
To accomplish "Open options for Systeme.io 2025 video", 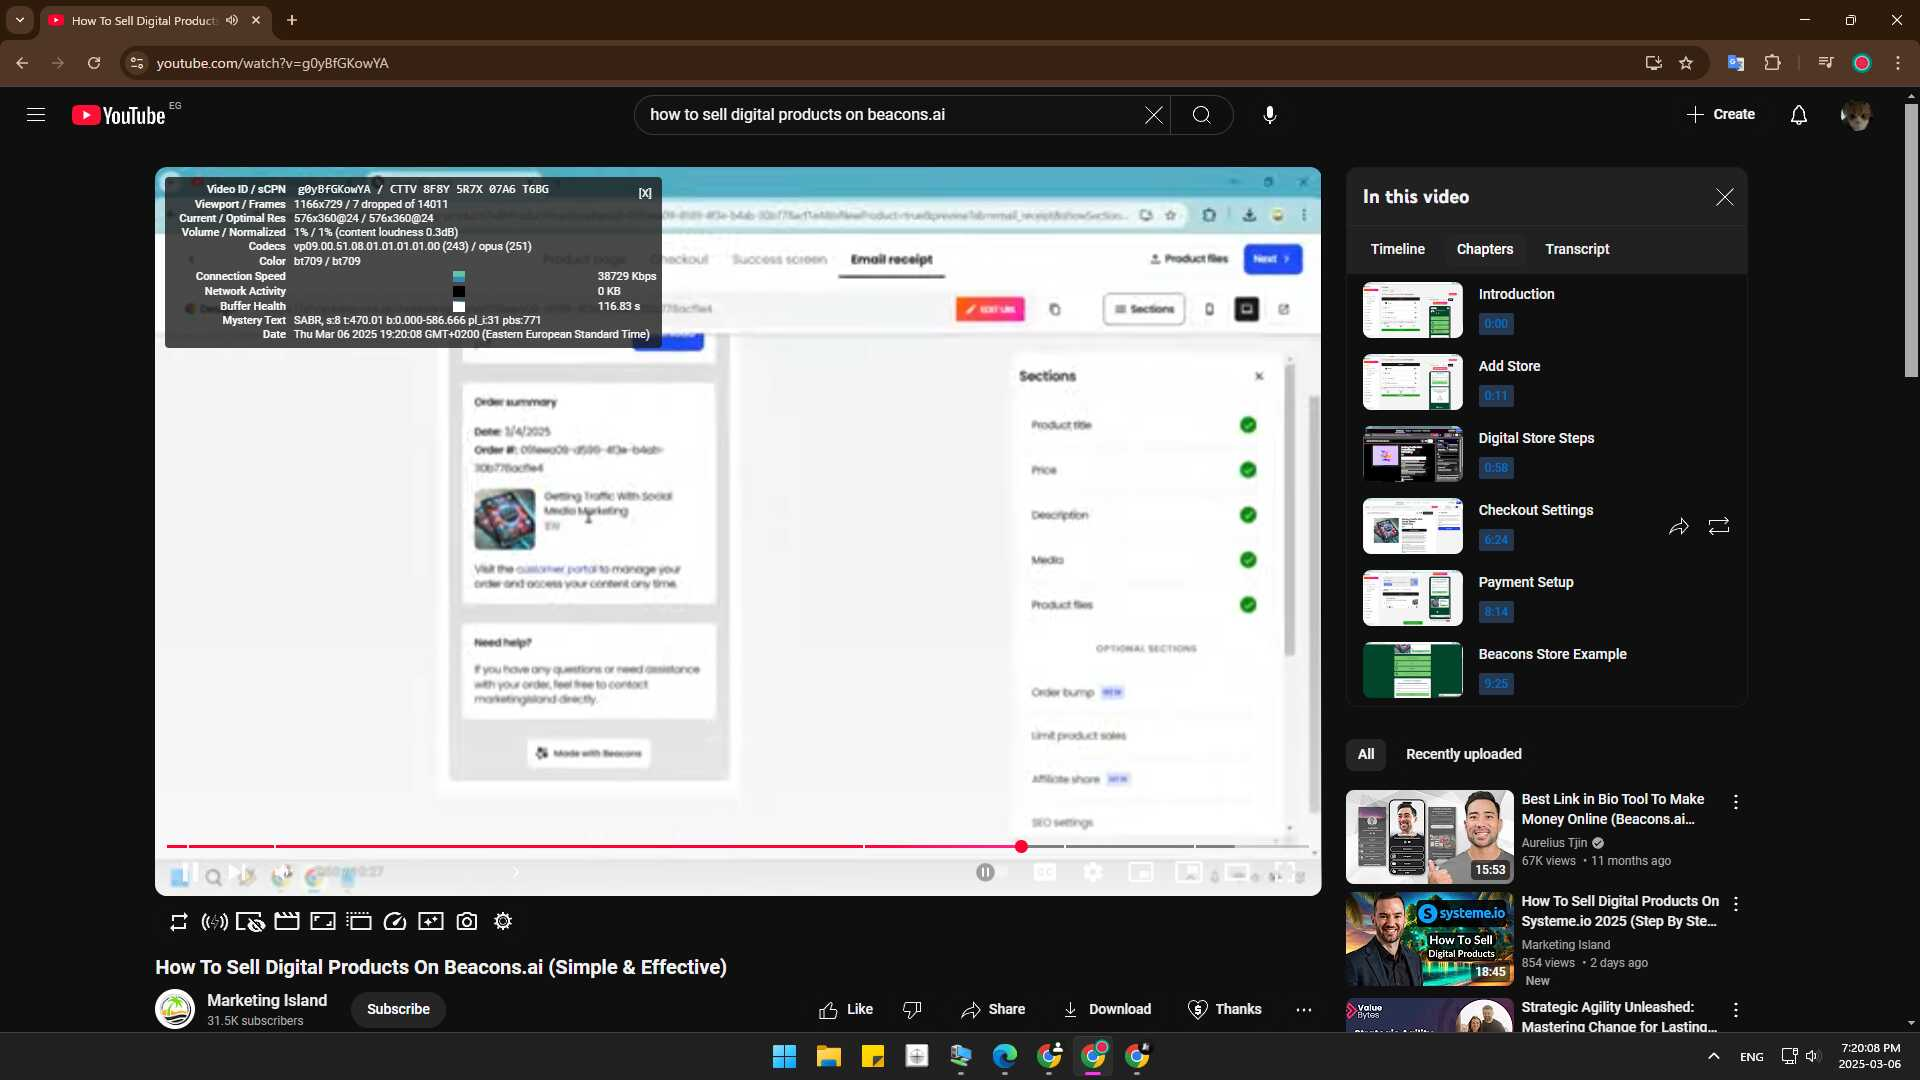I will pyautogui.click(x=1736, y=904).
